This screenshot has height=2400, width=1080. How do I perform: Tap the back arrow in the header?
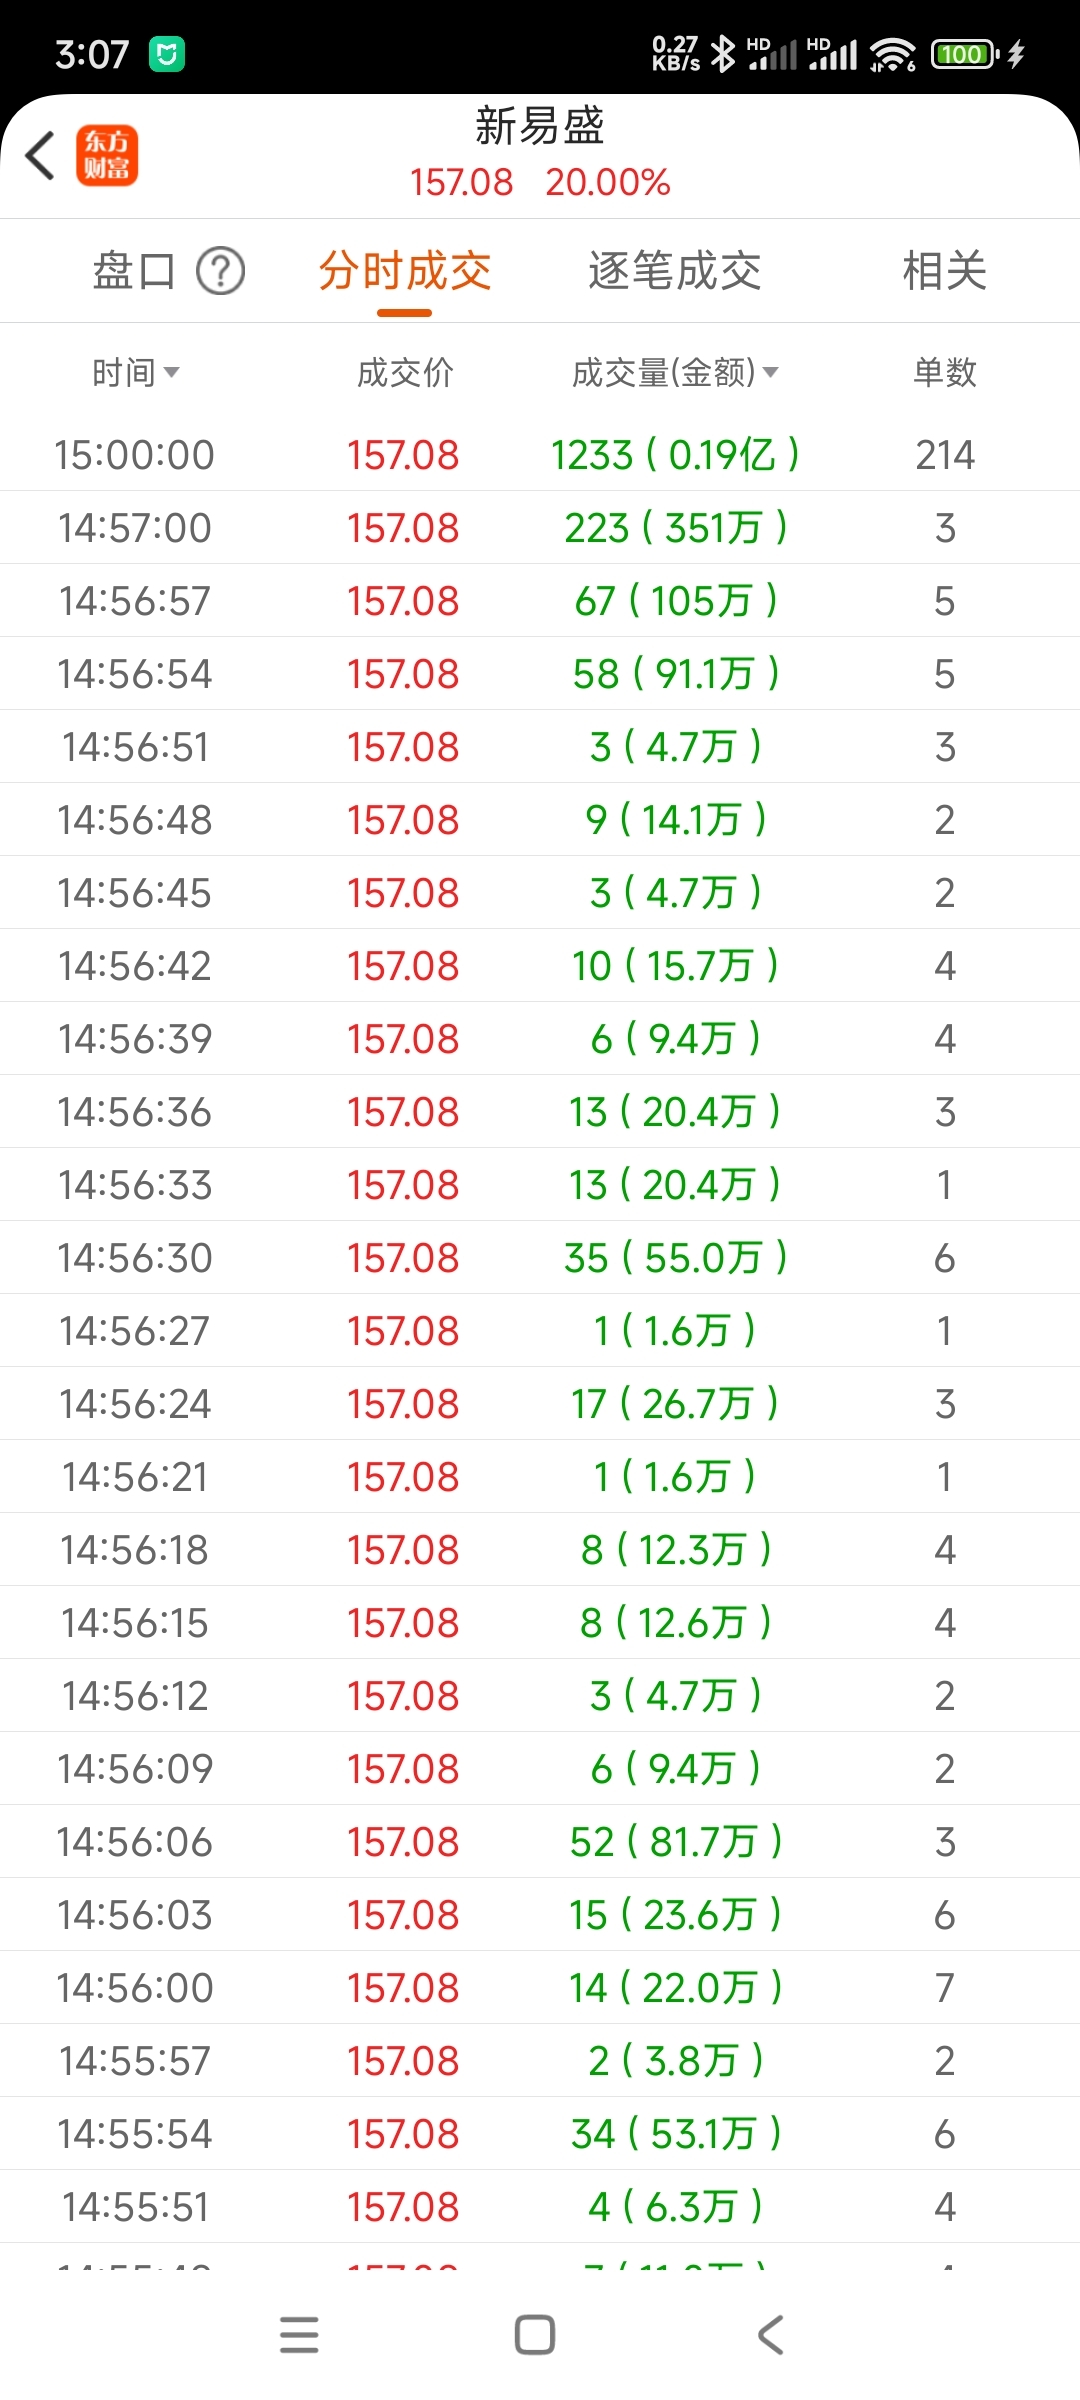pos(41,156)
